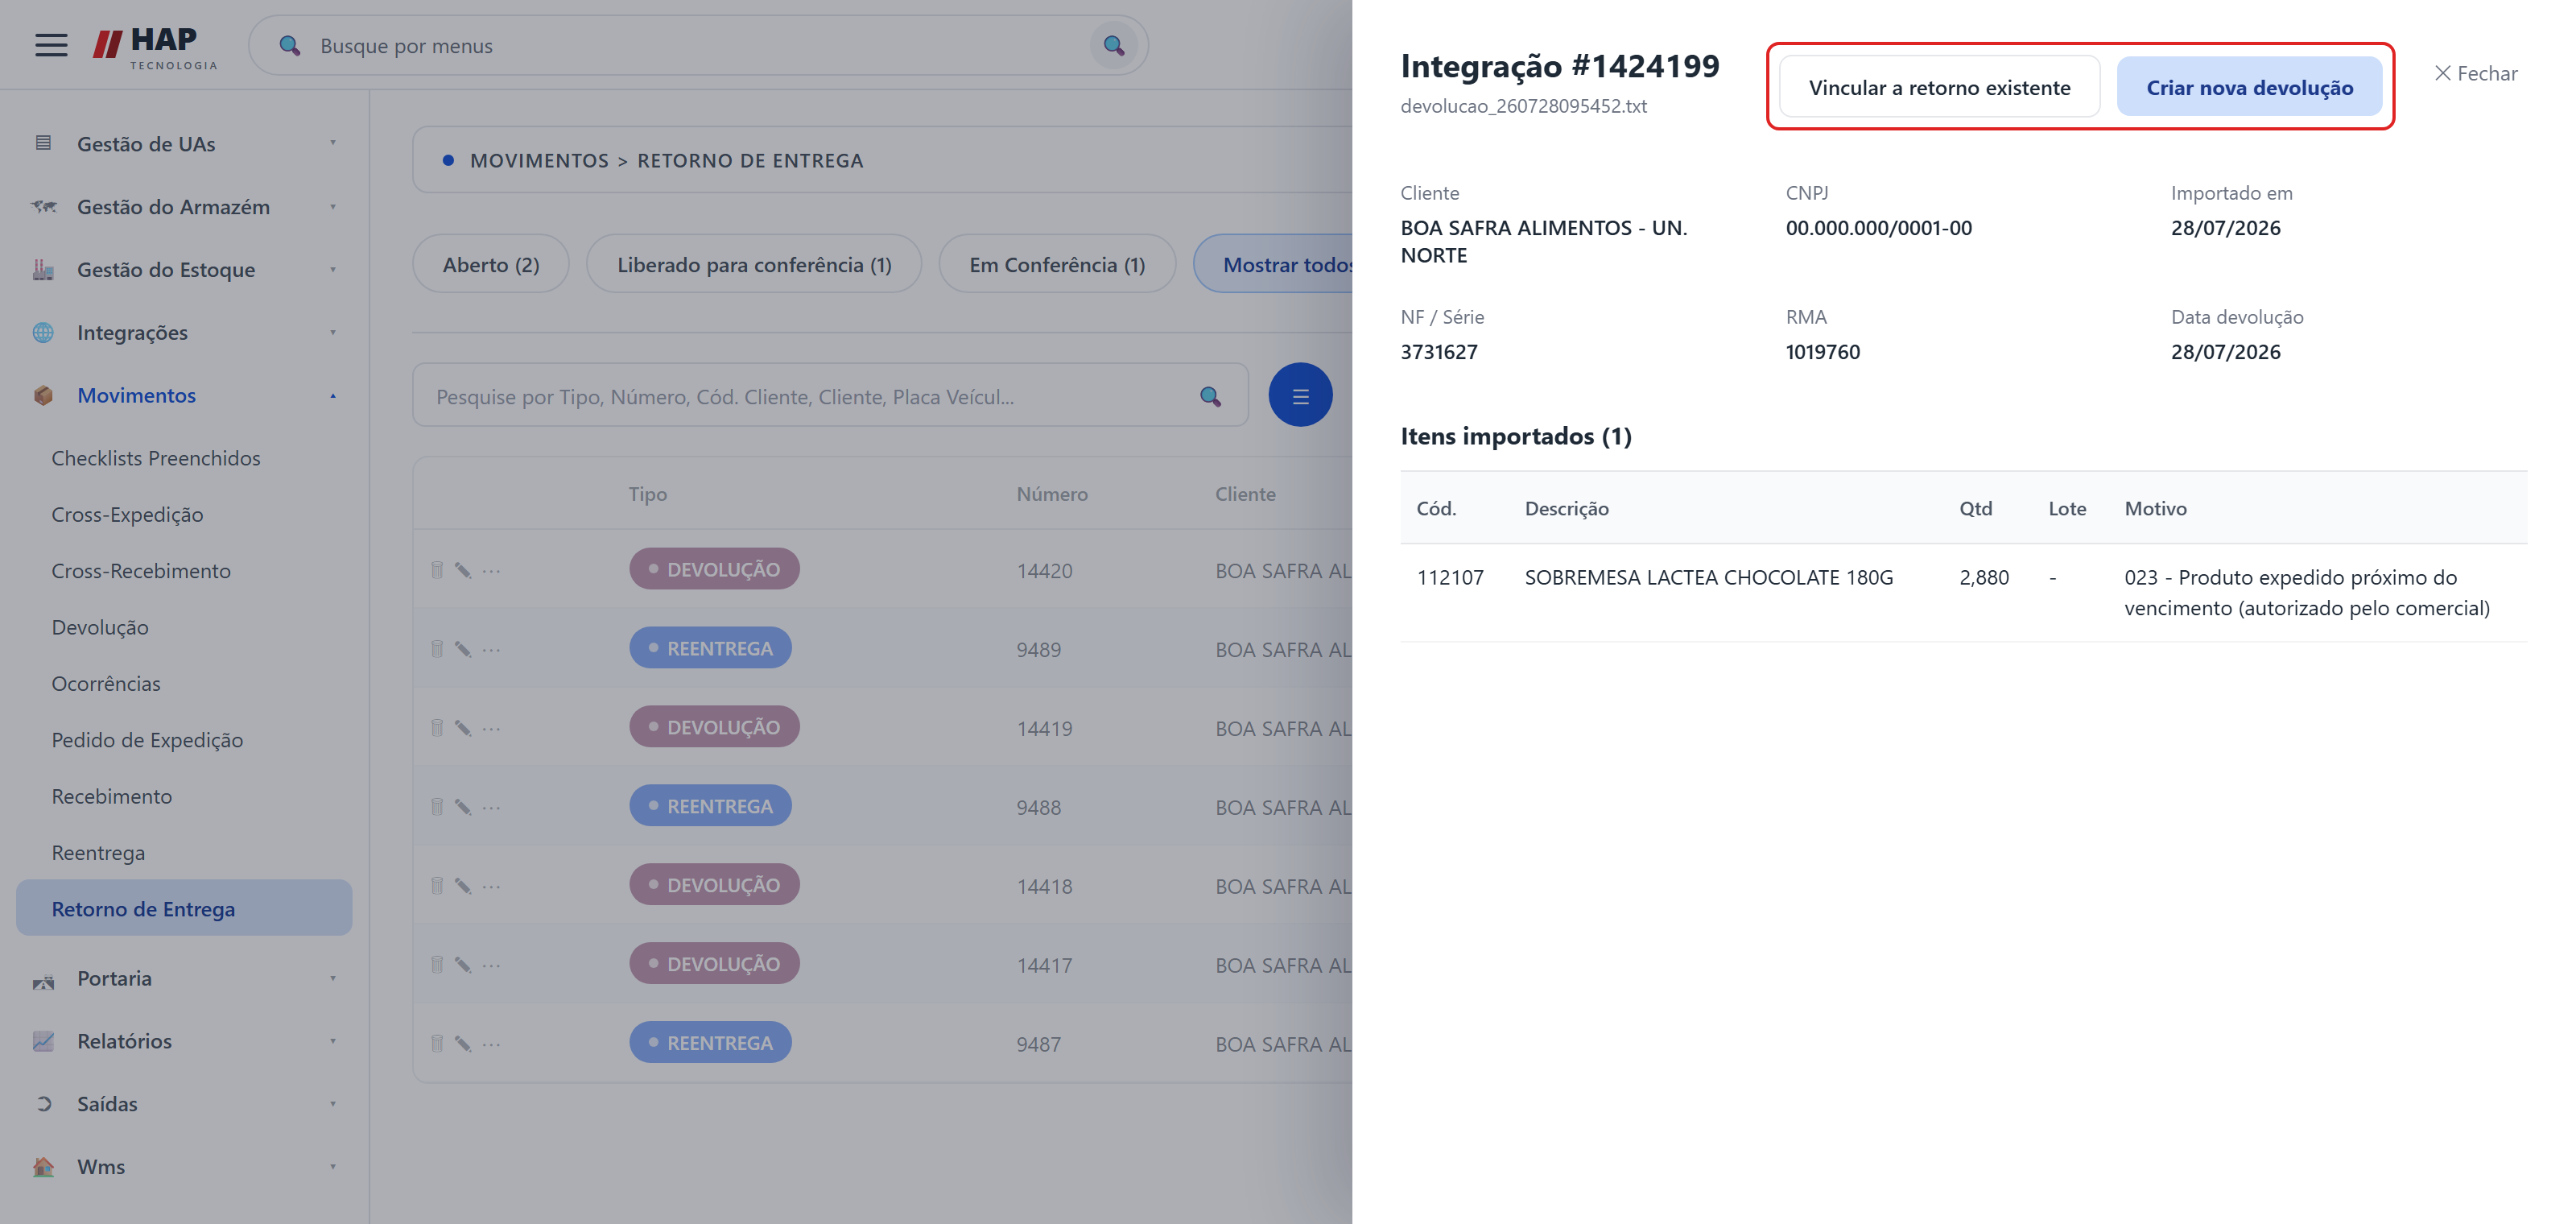Open Ocorrências submenu item
Image resolution: width=2576 pixels, height=1224 pixels.
[106, 684]
